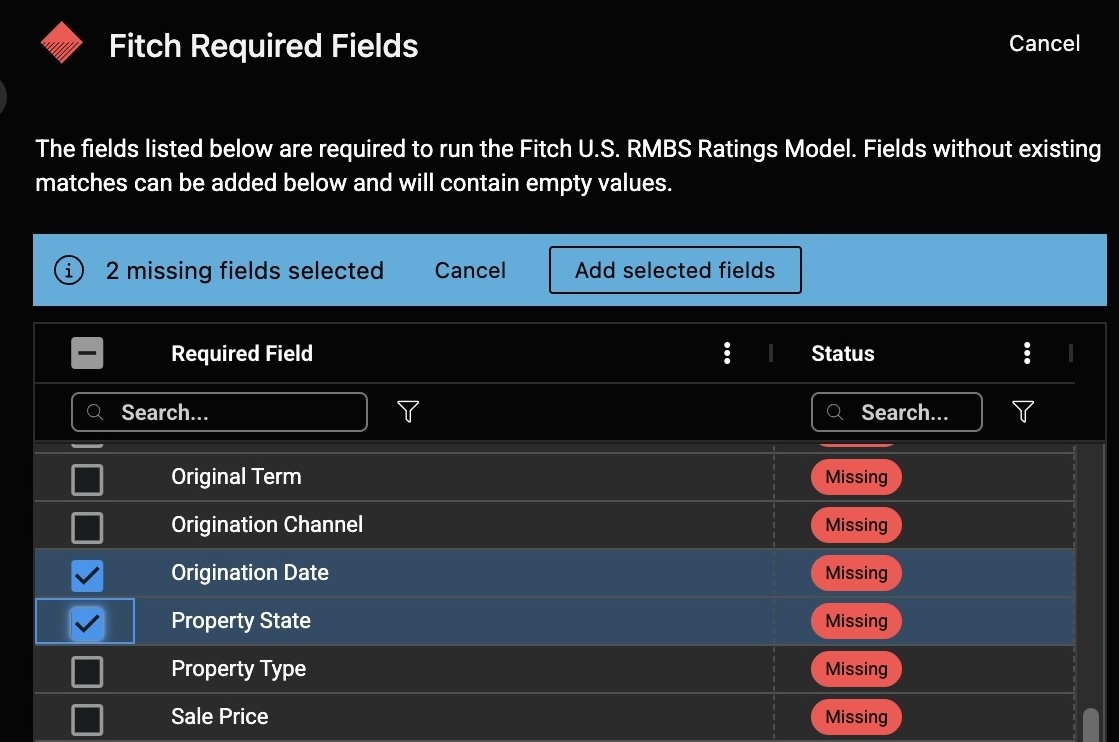Click magnifier icon in Status search

point(836,412)
